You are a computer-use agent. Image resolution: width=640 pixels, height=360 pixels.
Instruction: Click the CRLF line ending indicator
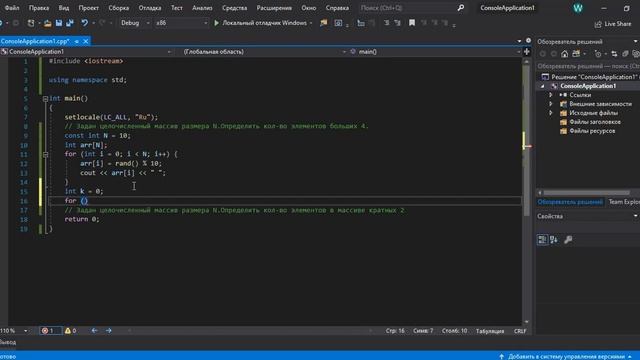click(520, 331)
